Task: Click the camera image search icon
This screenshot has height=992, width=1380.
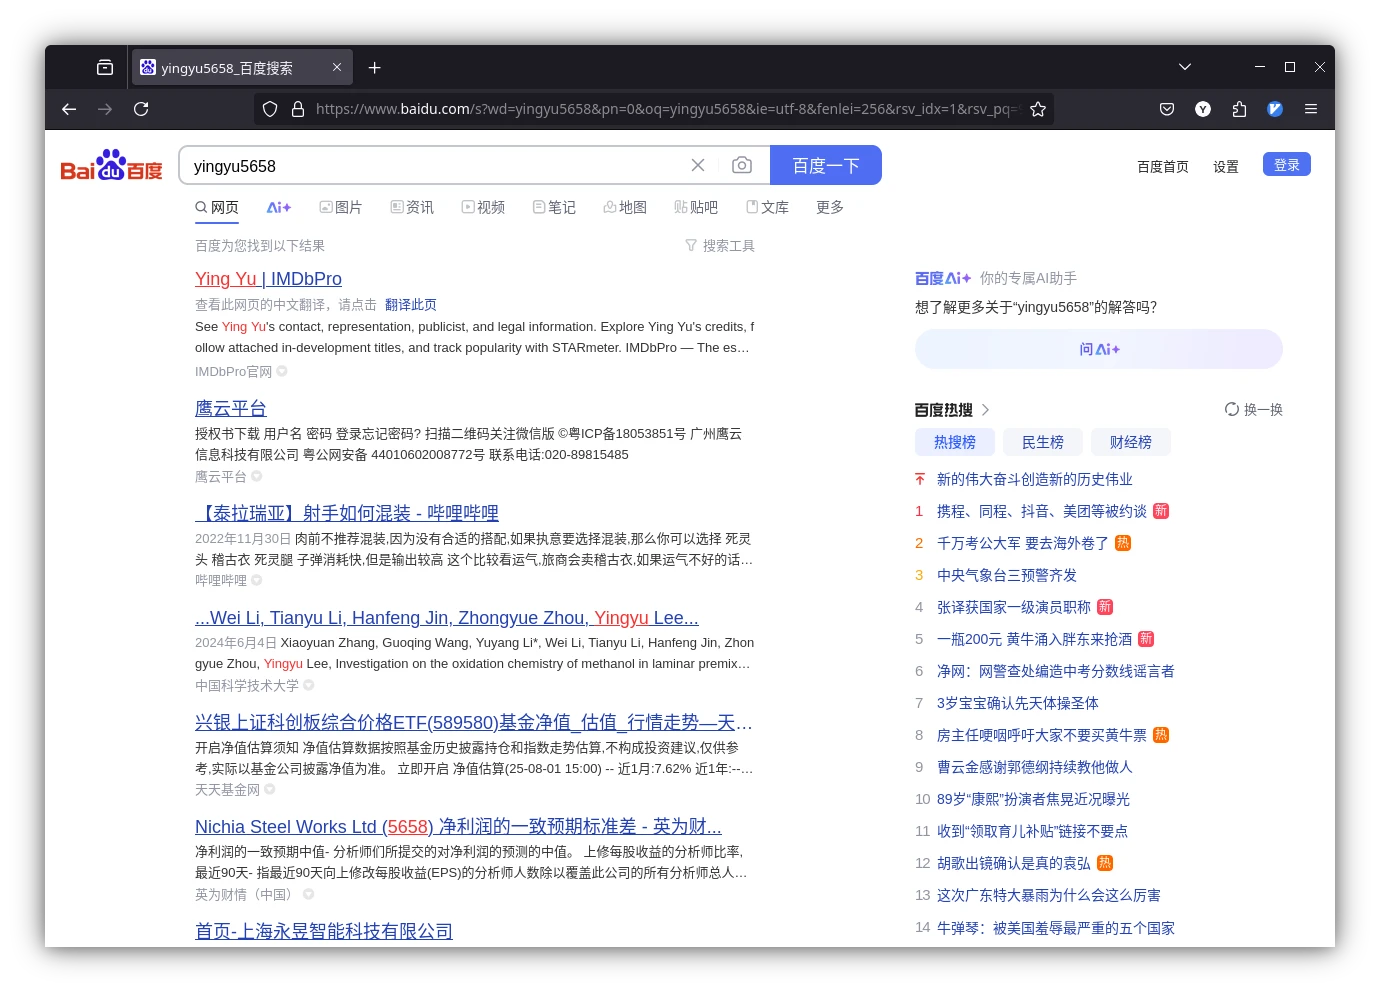Action: 741,165
